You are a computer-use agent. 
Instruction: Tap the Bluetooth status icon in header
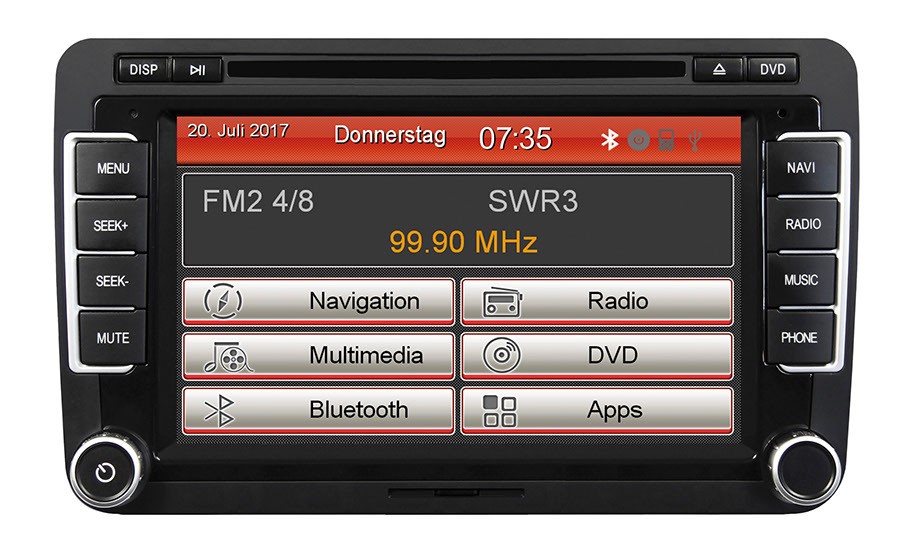click(609, 140)
